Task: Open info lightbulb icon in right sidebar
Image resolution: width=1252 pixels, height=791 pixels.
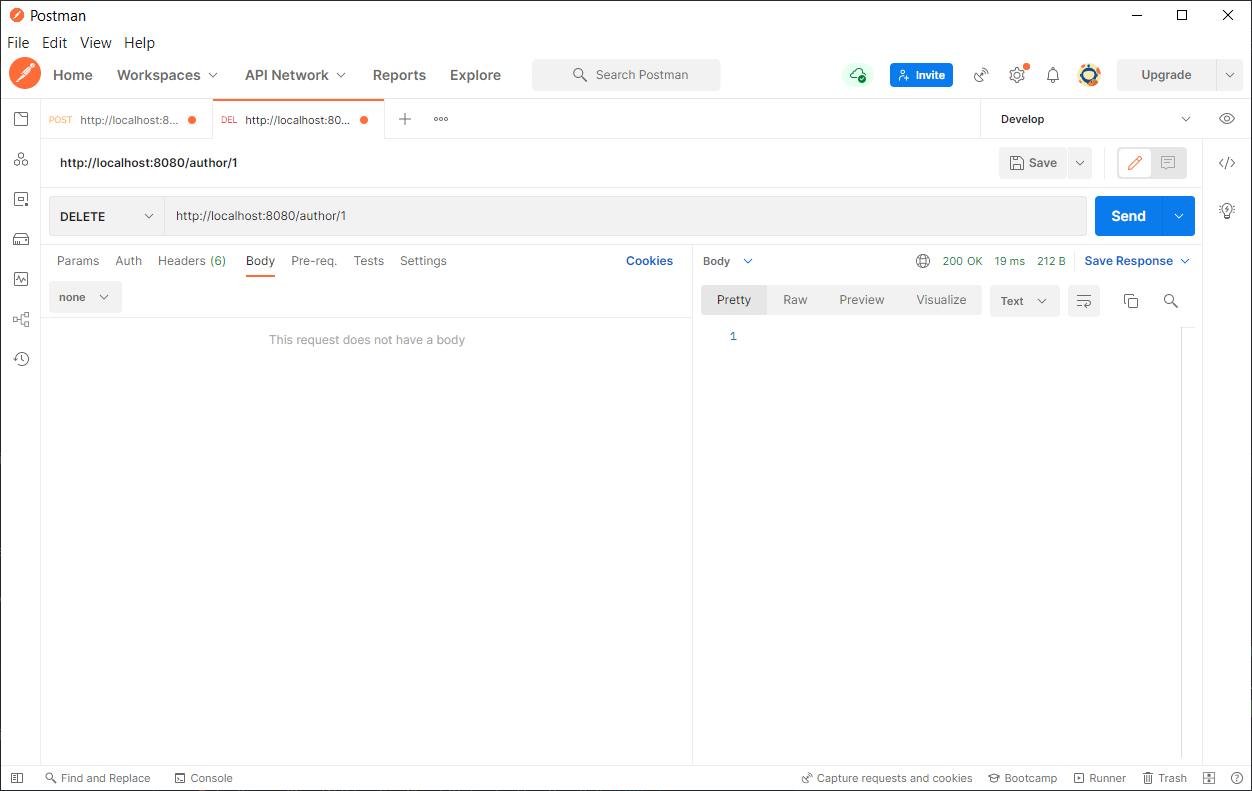Action: (x=1227, y=210)
